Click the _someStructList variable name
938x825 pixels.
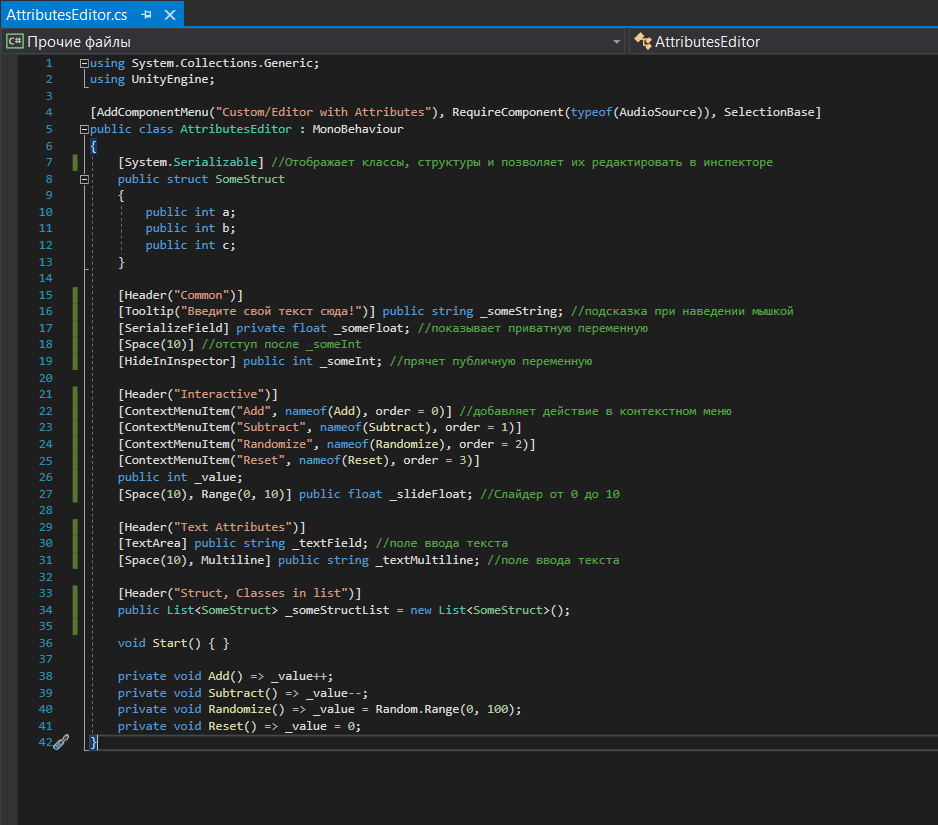337,610
